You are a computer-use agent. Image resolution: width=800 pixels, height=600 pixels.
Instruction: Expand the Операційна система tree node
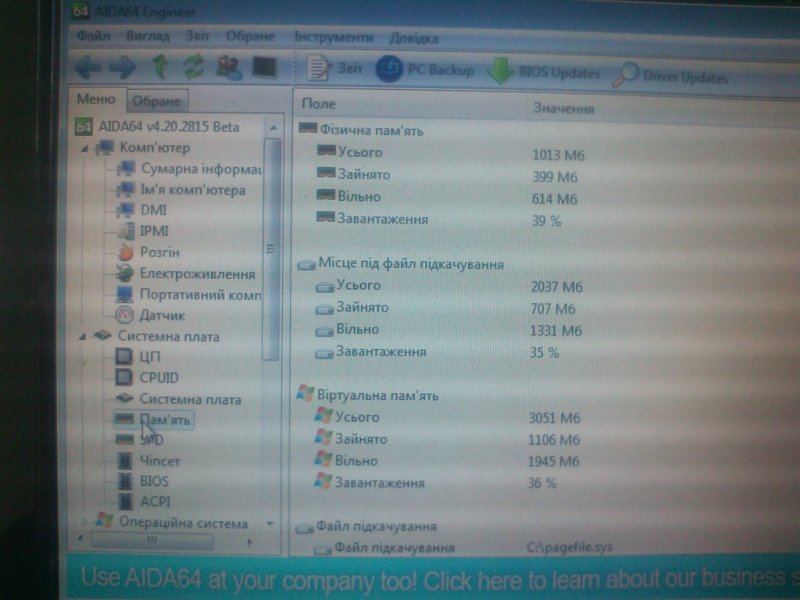[x=84, y=522]
